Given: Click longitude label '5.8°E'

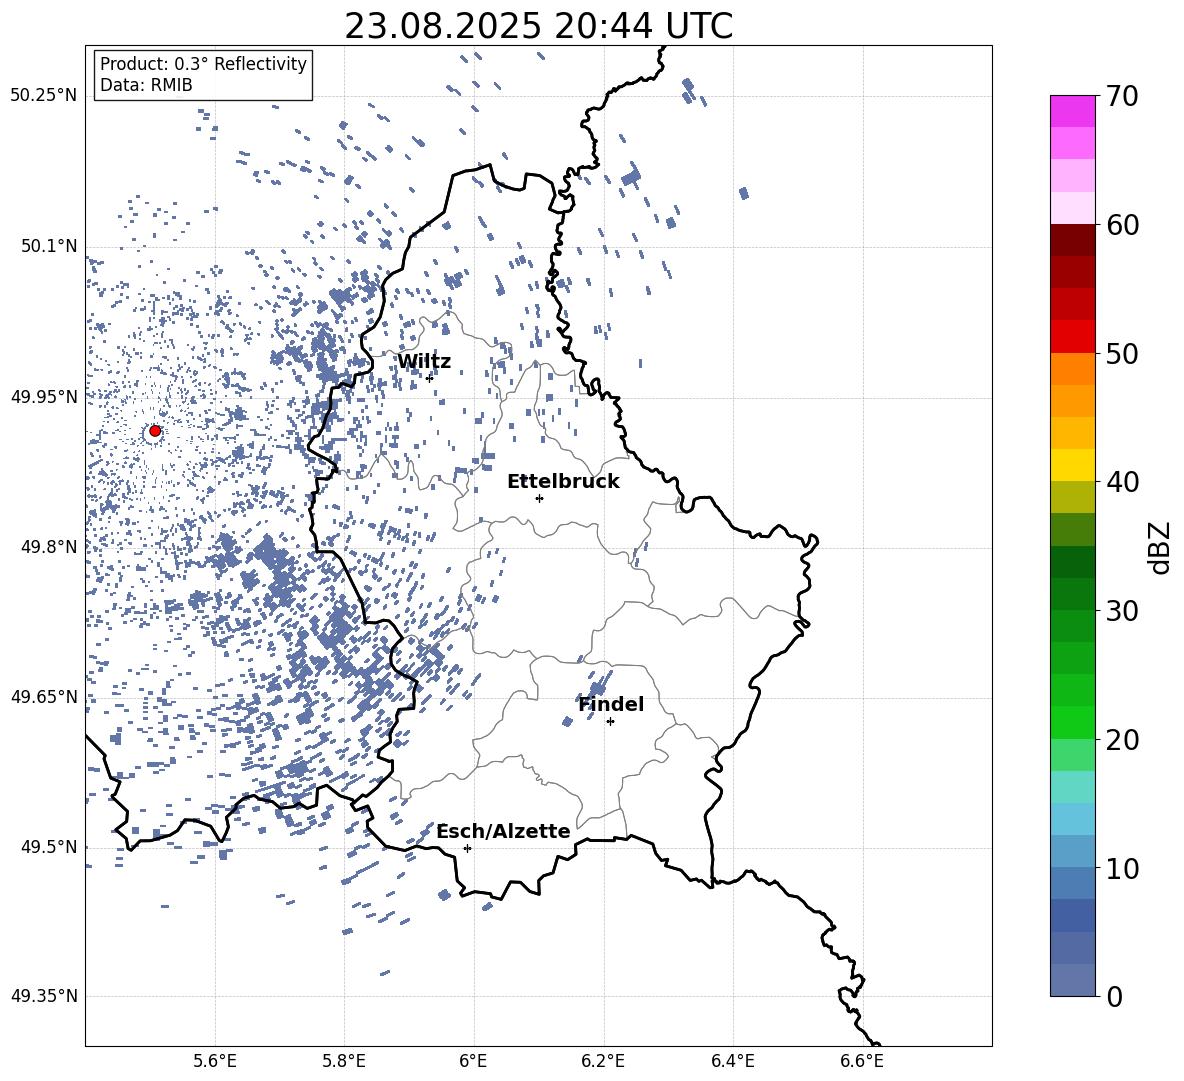Looking at the screenshot, I should click(344, 1061).
